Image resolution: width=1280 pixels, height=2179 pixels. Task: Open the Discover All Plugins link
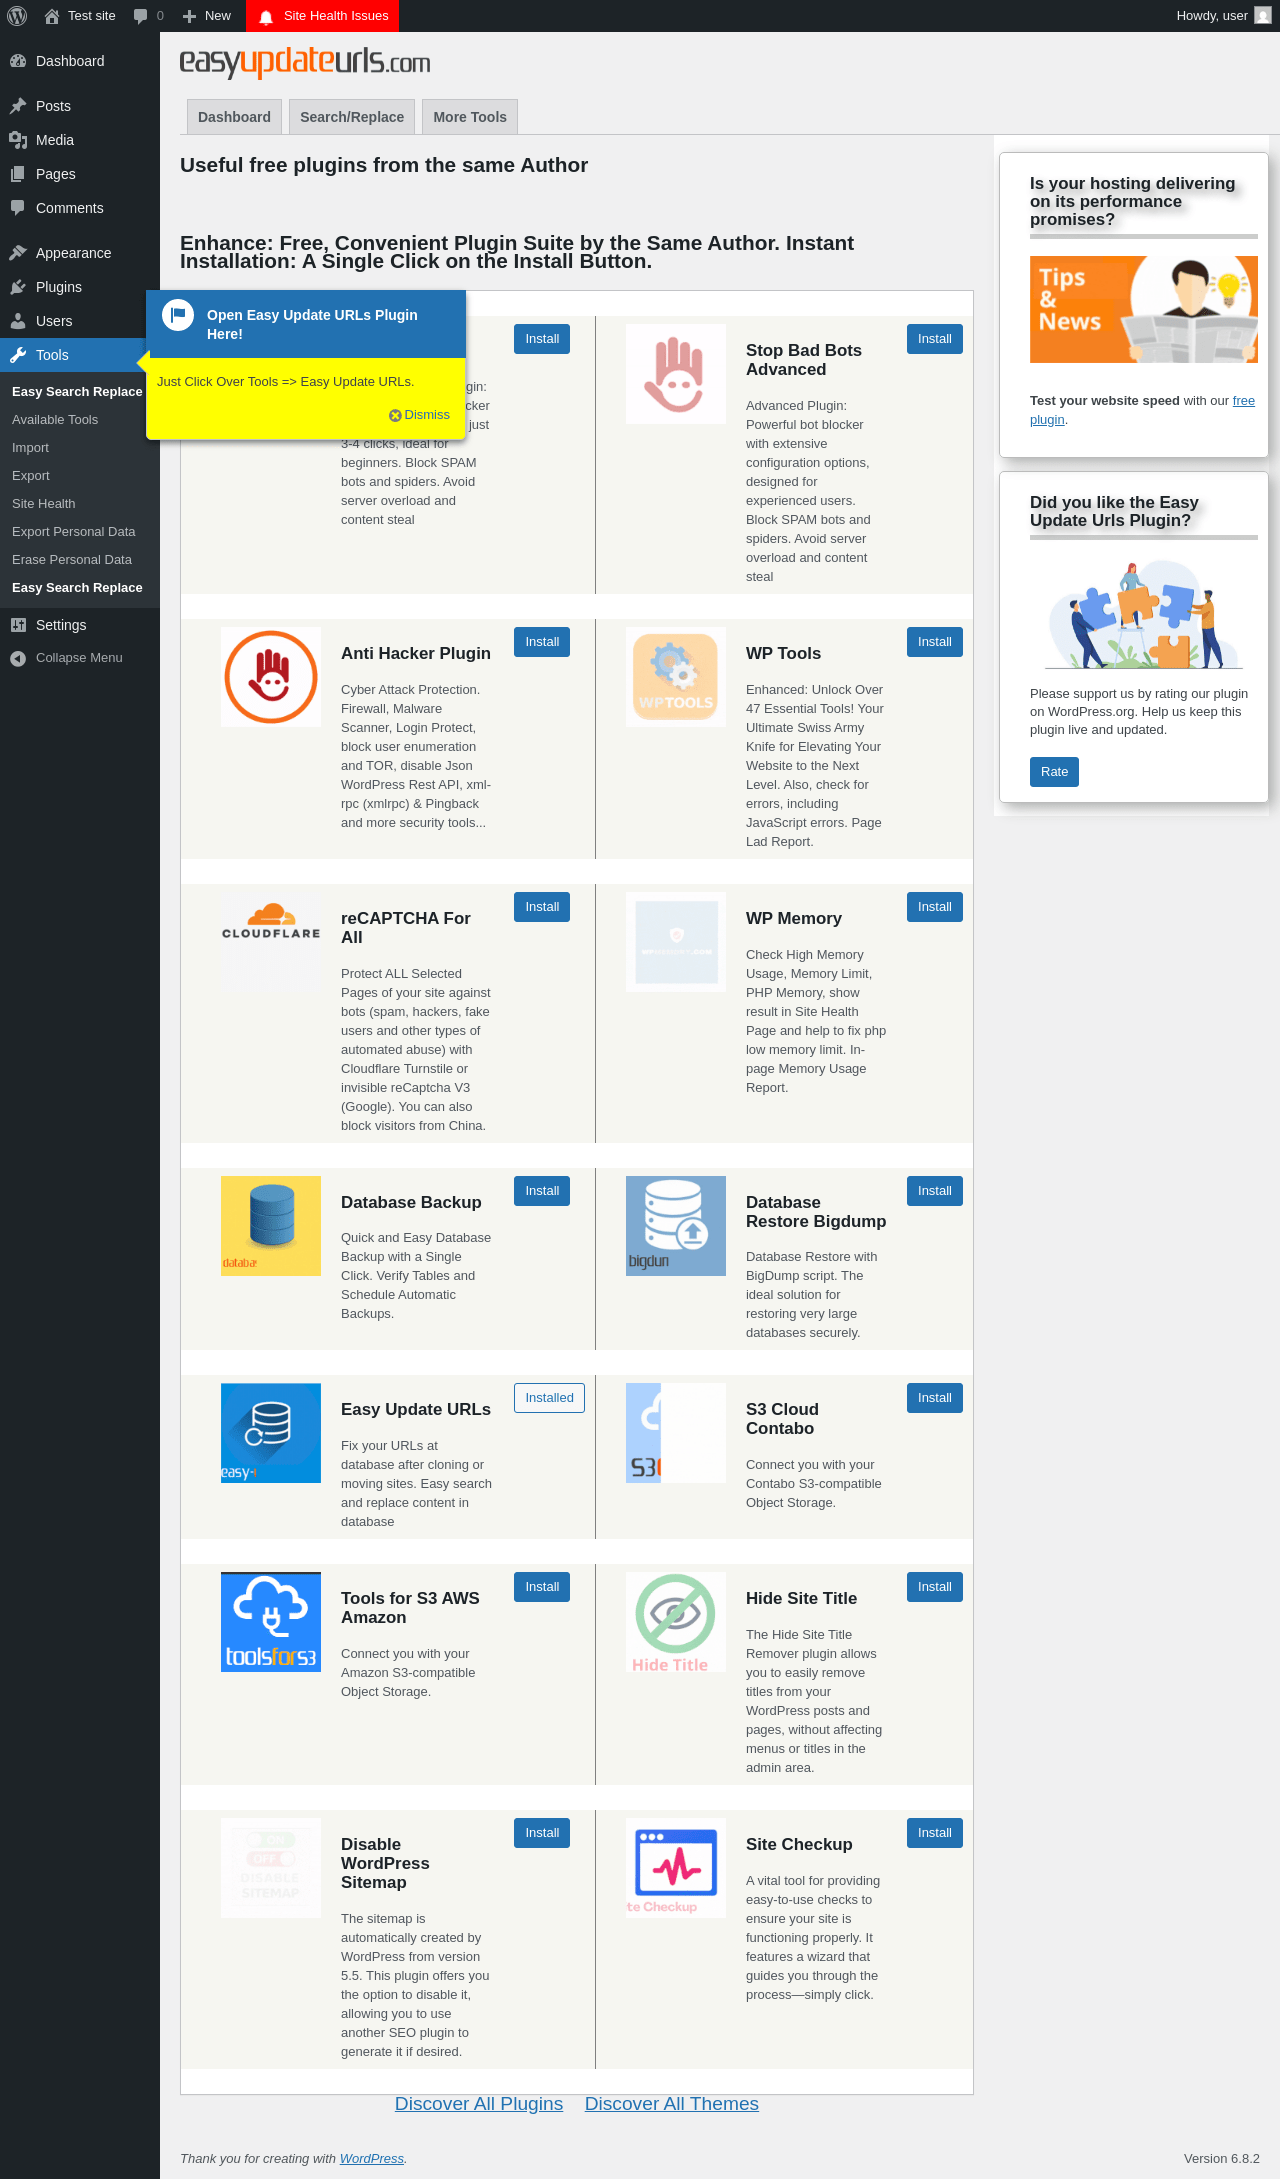pyautogui.click(x=479, y=2104)
